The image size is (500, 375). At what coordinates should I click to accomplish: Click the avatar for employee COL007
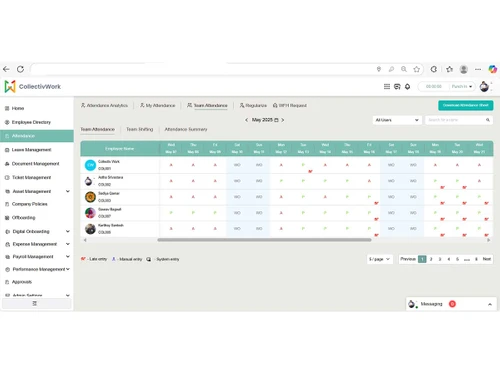90,213
